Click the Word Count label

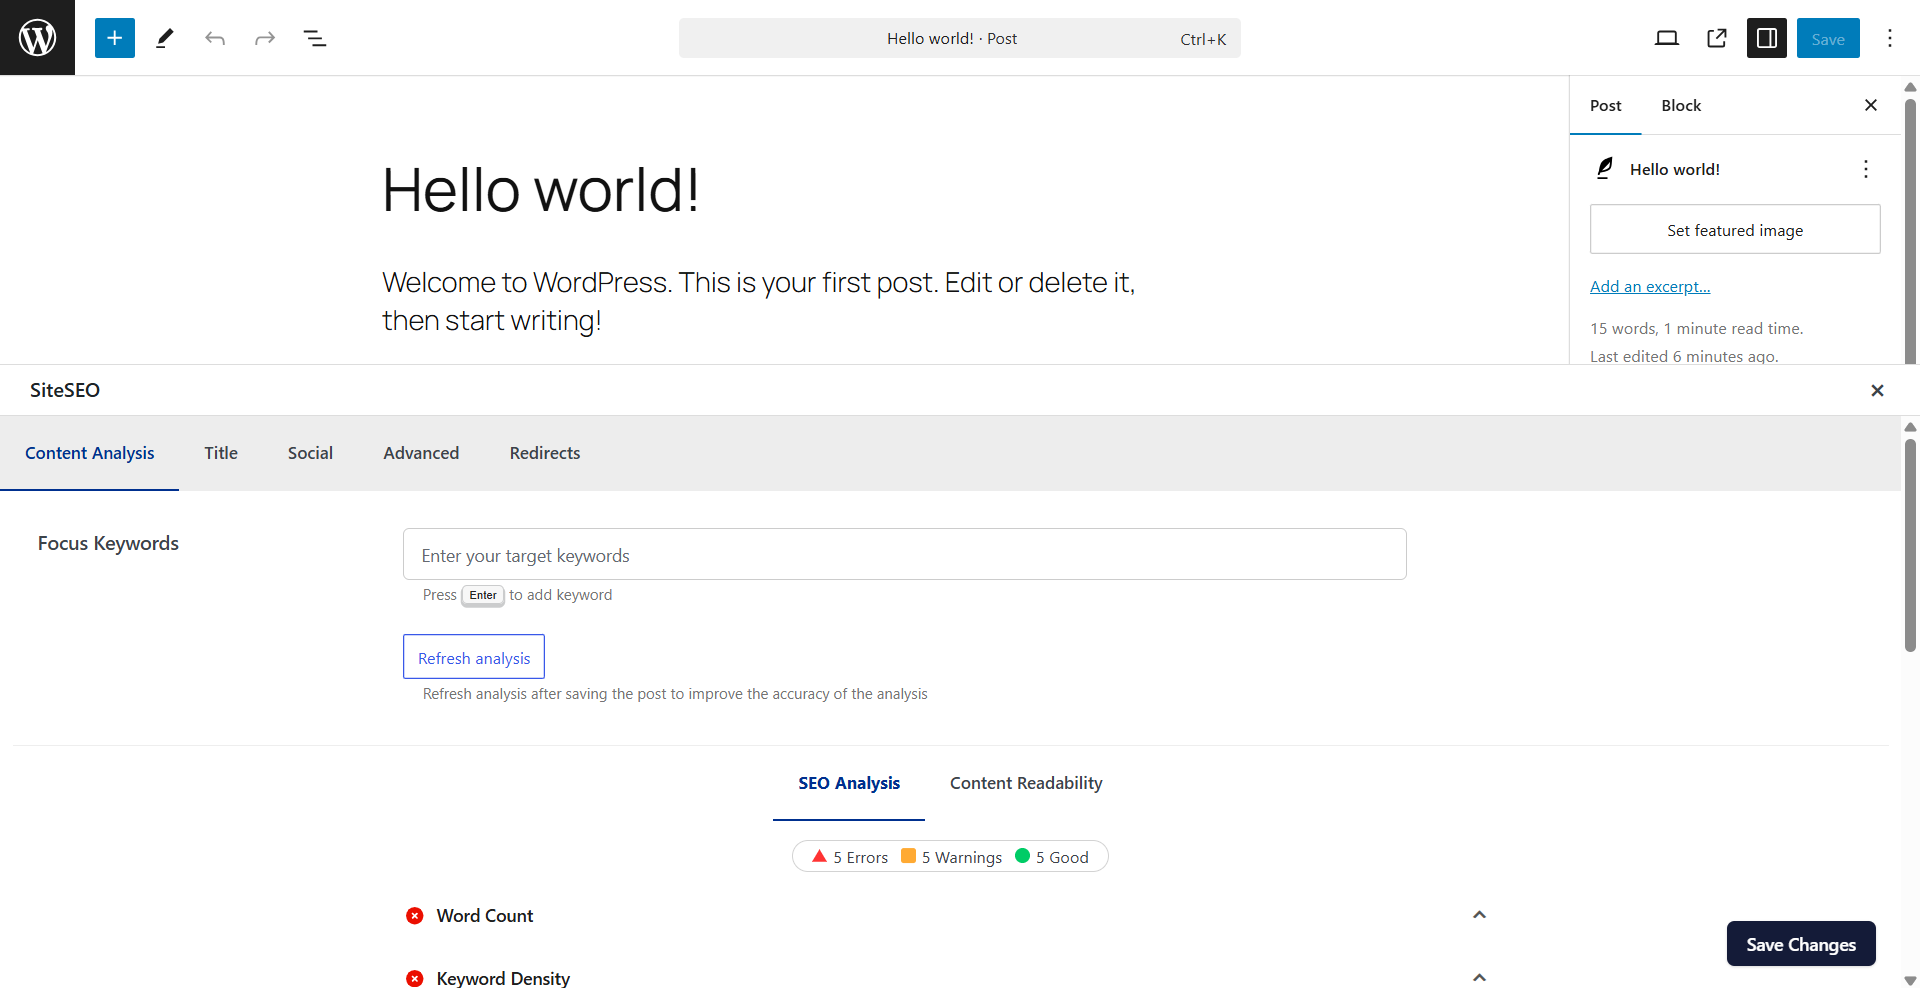click(485, 916)
